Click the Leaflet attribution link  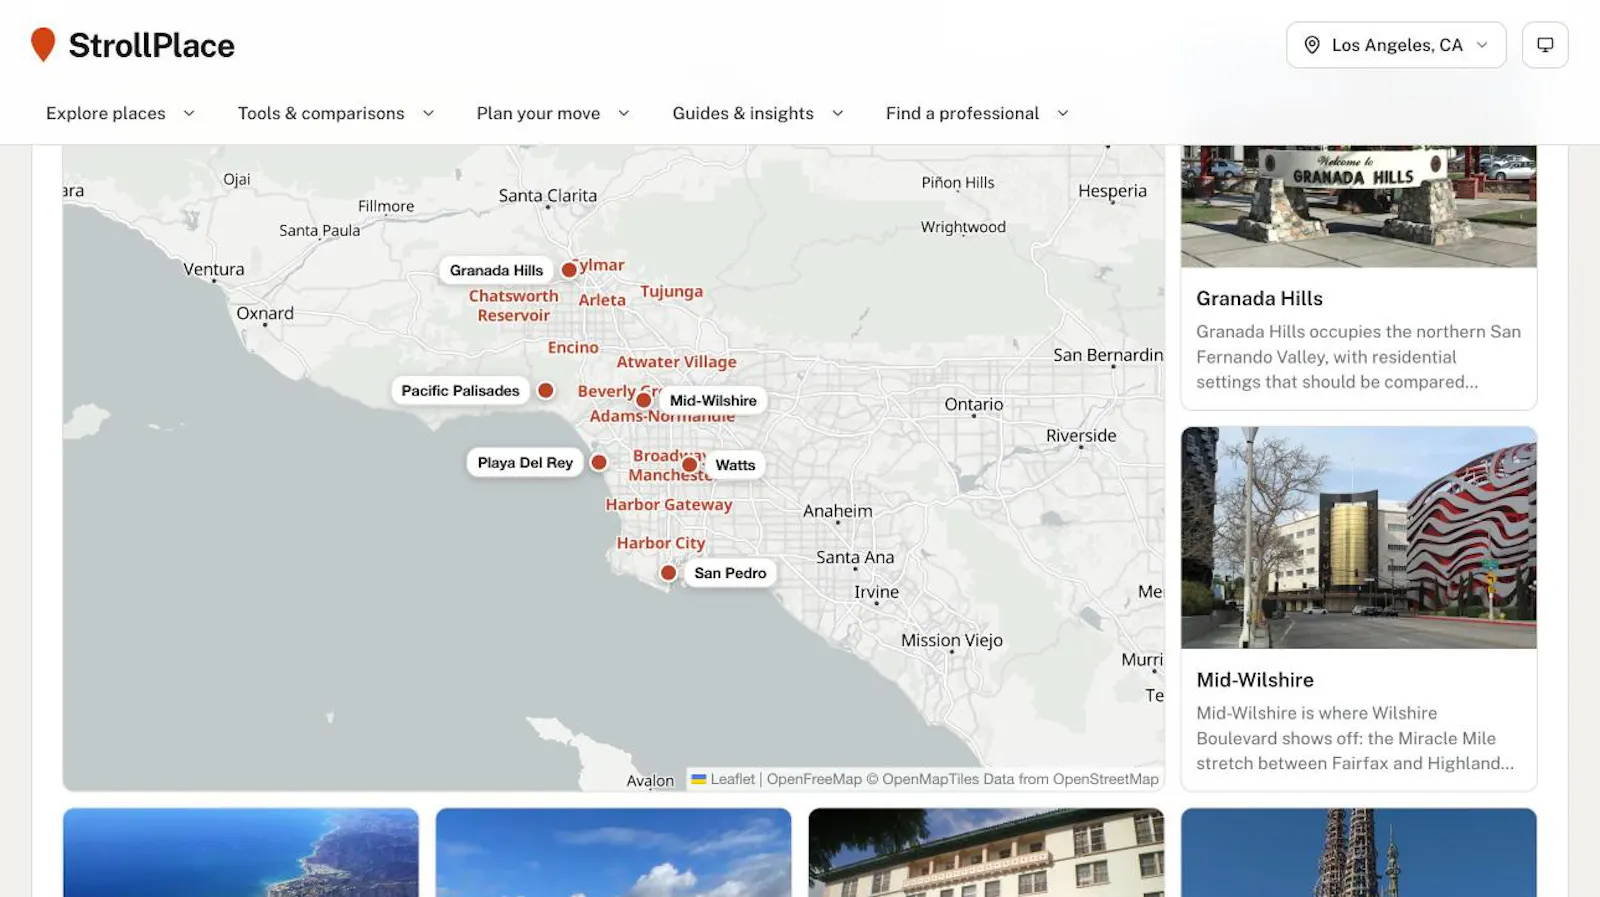point(723,779)
